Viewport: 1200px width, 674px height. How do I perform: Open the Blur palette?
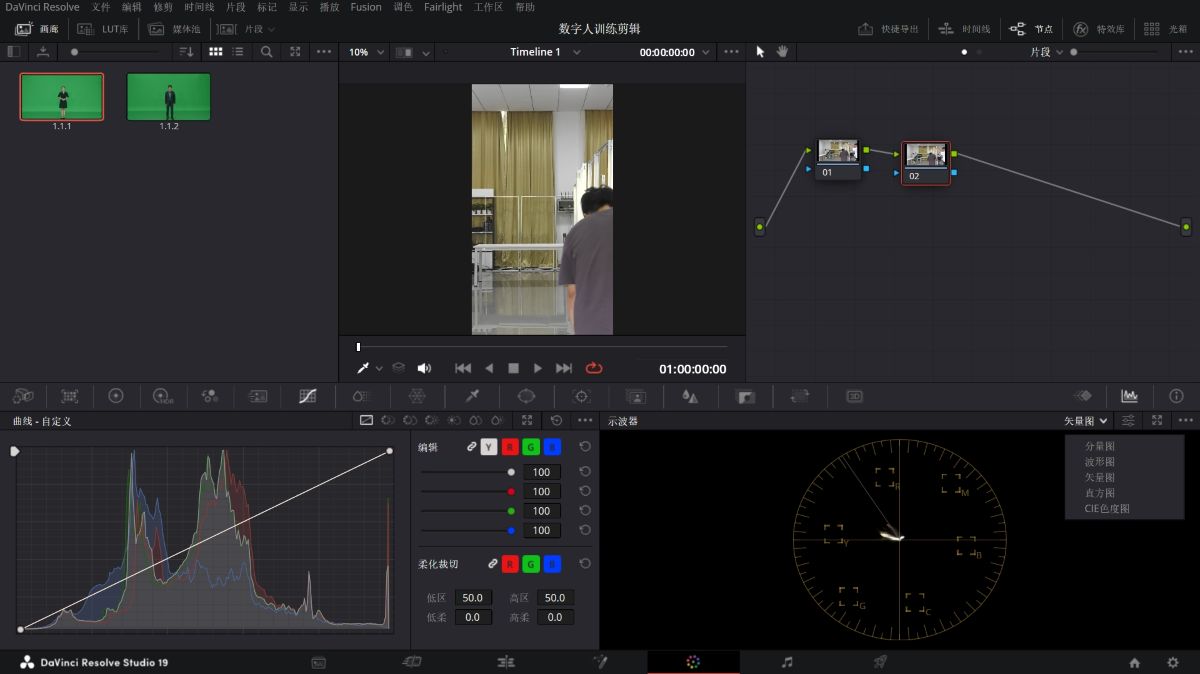click(690, 396)
